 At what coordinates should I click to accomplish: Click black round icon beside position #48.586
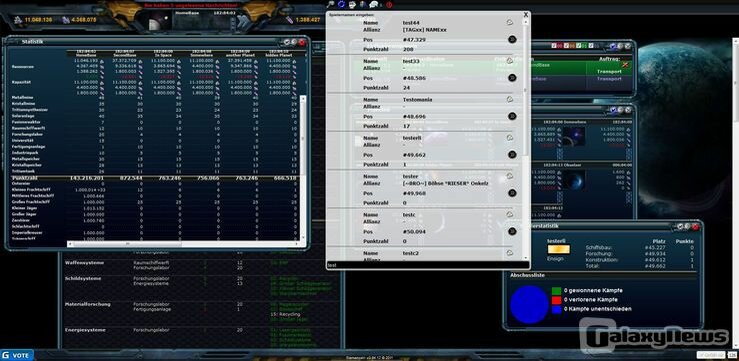tap(512, 78)
